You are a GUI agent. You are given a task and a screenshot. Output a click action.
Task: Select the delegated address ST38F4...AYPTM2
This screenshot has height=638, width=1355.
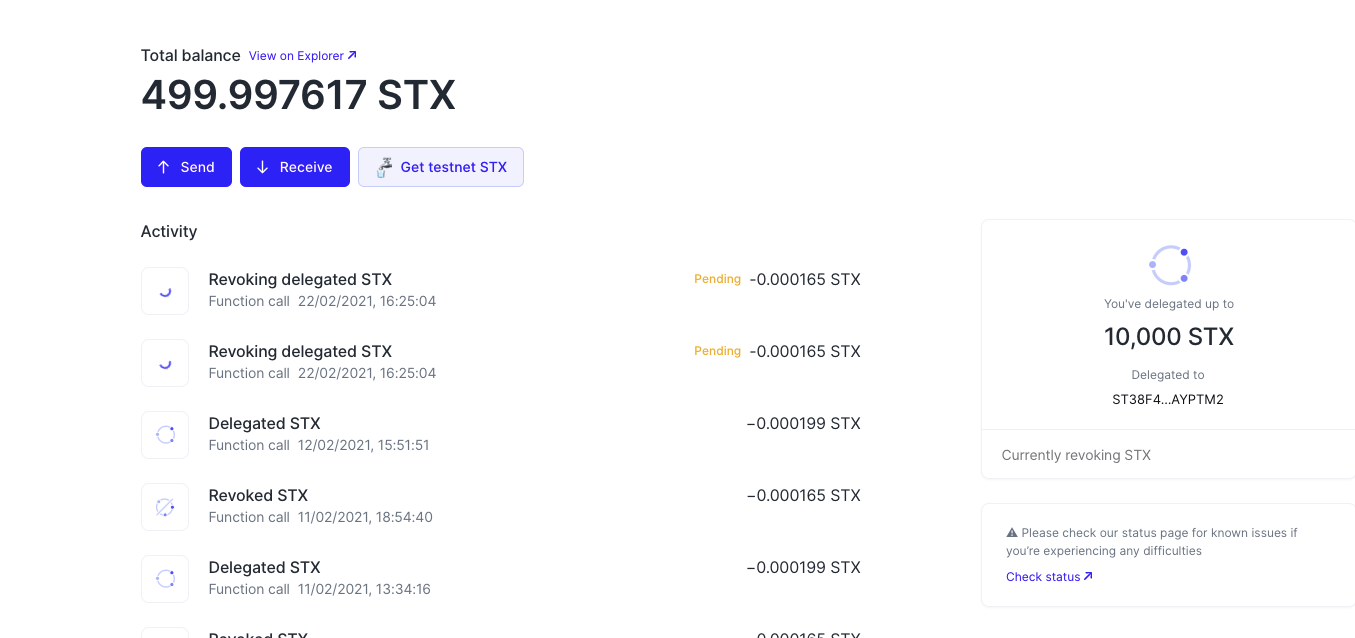click(1168, 398)
